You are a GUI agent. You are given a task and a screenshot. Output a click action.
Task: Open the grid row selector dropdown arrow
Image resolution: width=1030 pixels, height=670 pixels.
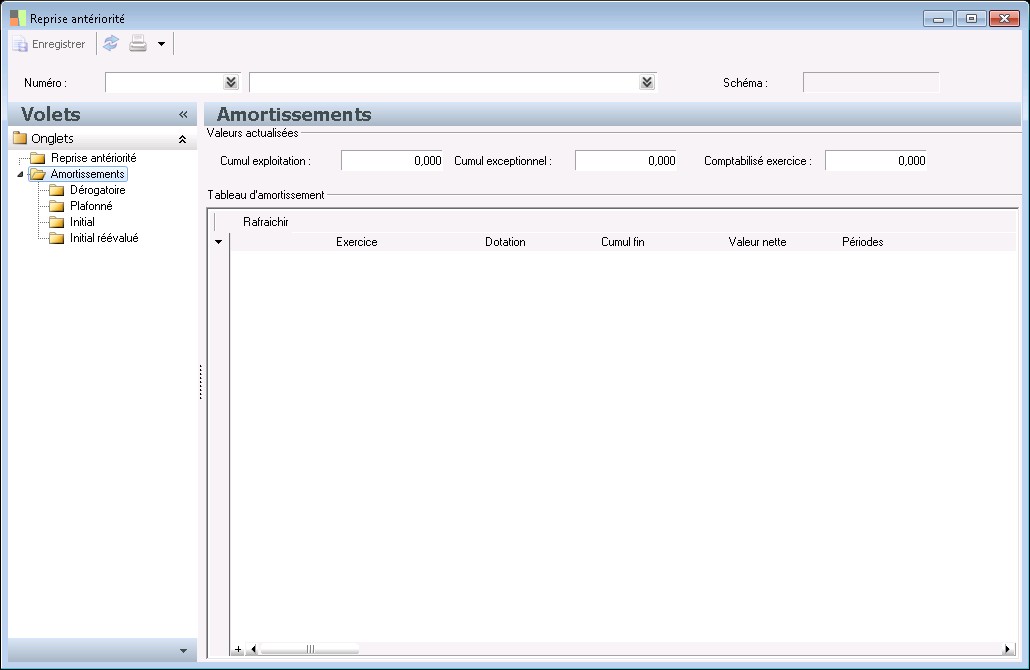click(219, 242)
